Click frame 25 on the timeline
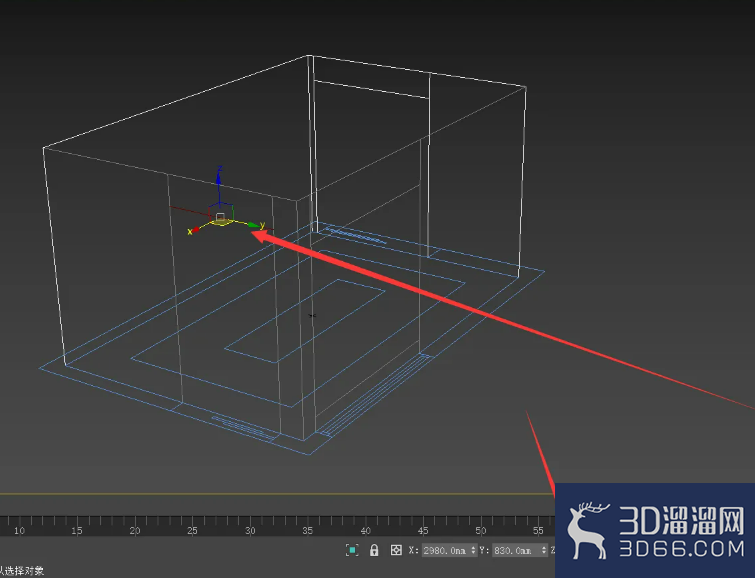This screenshot has width=755, height=578. coord(192,530)
